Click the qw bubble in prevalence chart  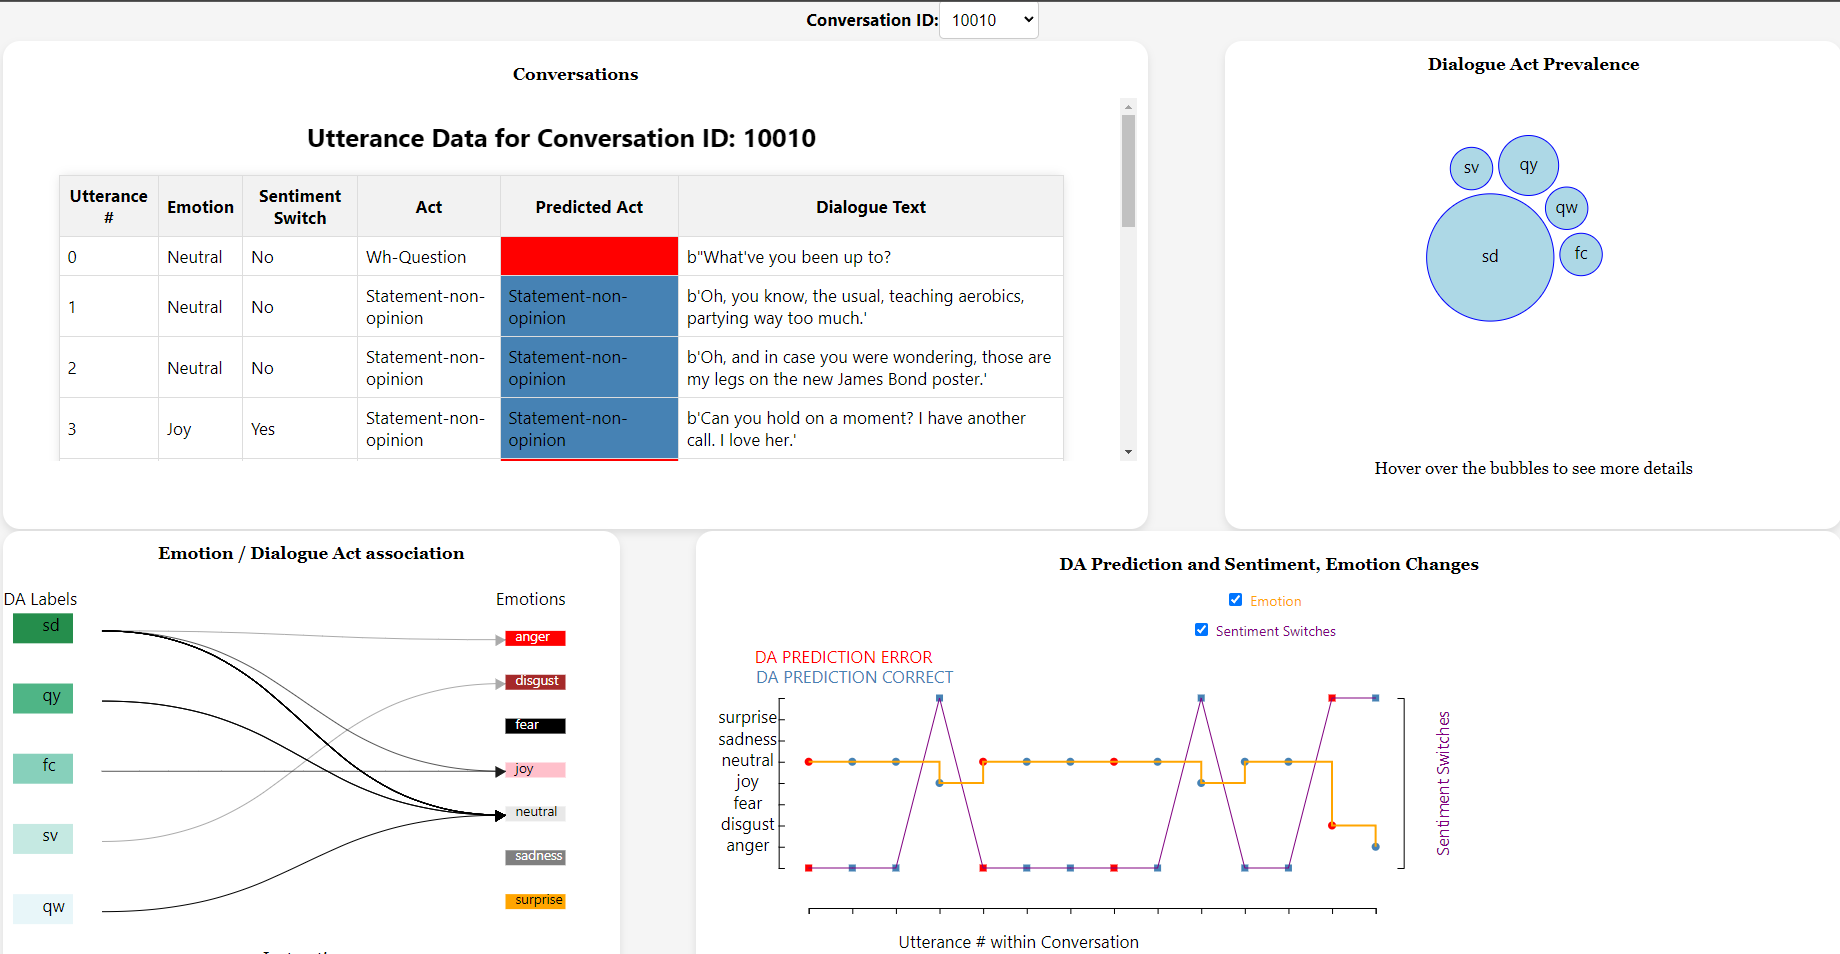click(x=1566, y=208)
